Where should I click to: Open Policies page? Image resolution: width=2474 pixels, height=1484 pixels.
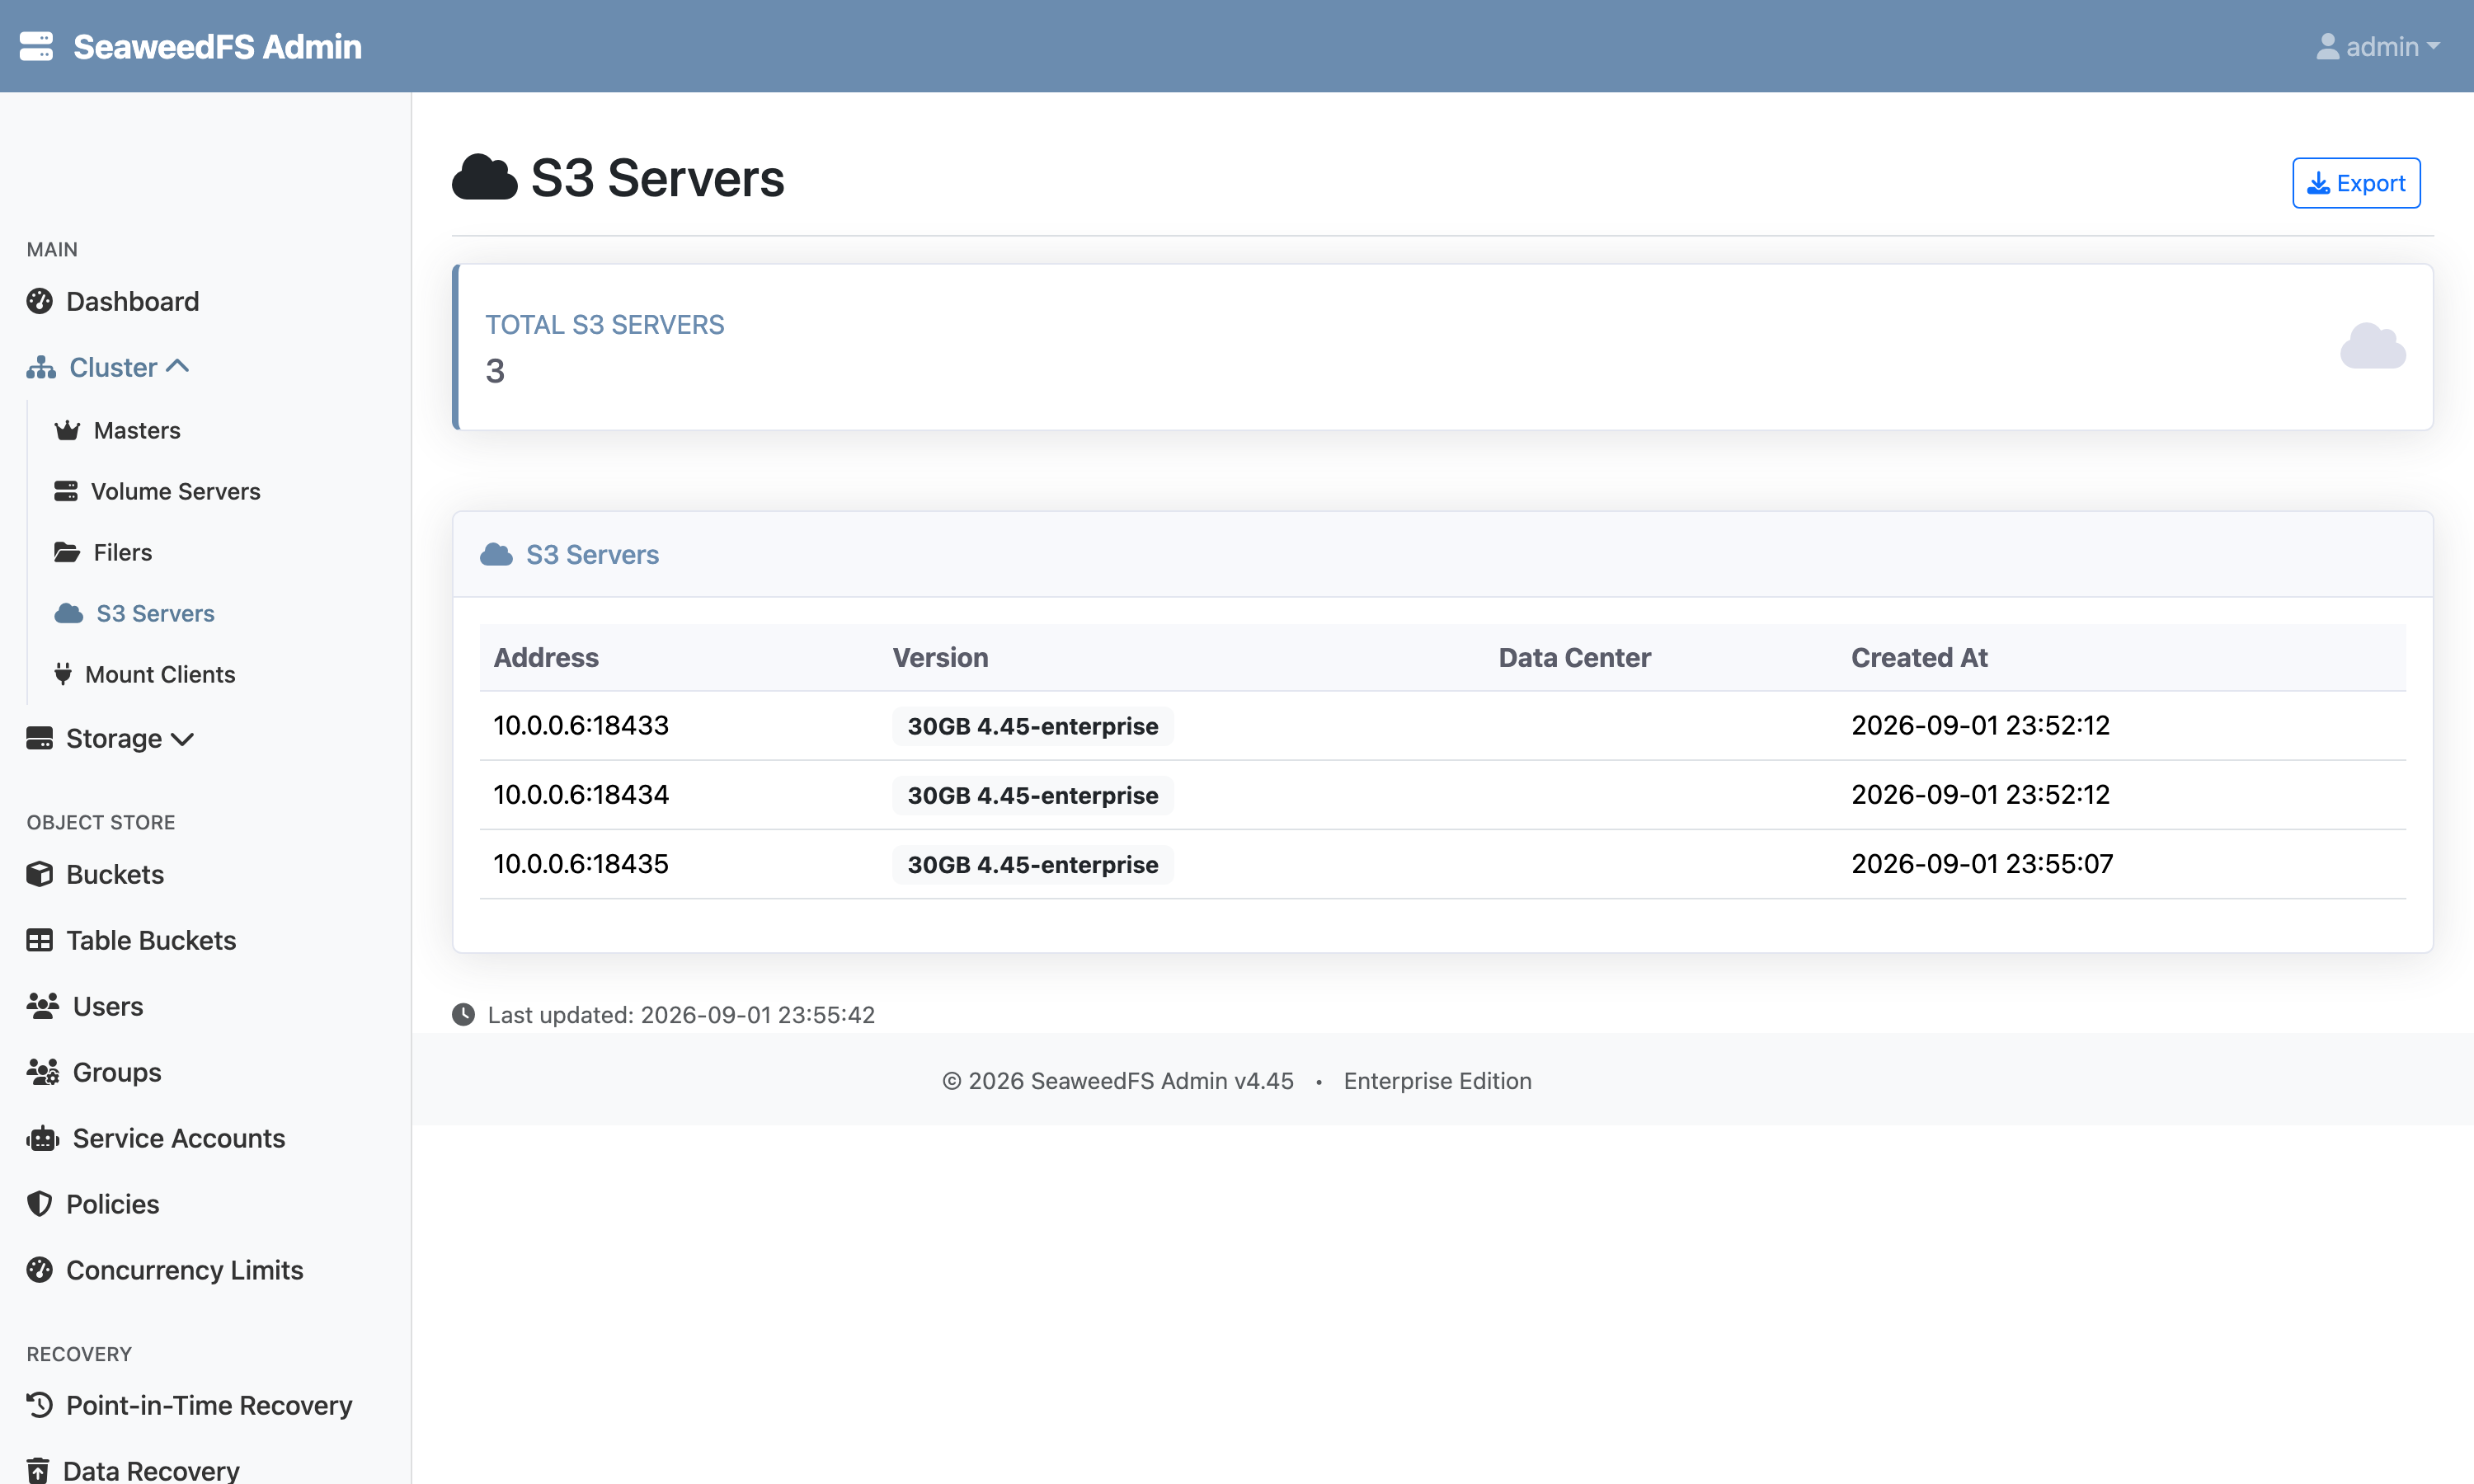click(x=113, y=1204)
